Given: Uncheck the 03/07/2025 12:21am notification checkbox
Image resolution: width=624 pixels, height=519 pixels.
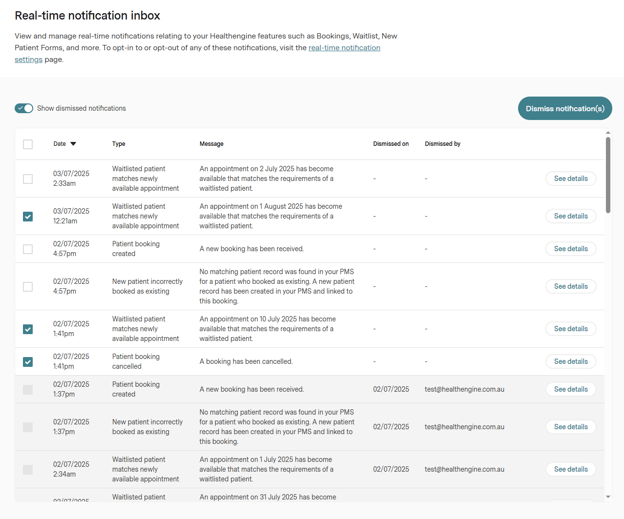Looking at the screenshot, I should (x=28, y=216).
